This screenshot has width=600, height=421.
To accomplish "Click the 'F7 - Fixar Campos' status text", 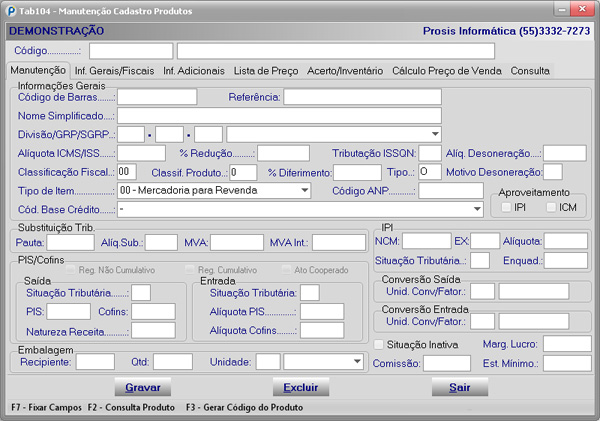I will coord(46,408).
